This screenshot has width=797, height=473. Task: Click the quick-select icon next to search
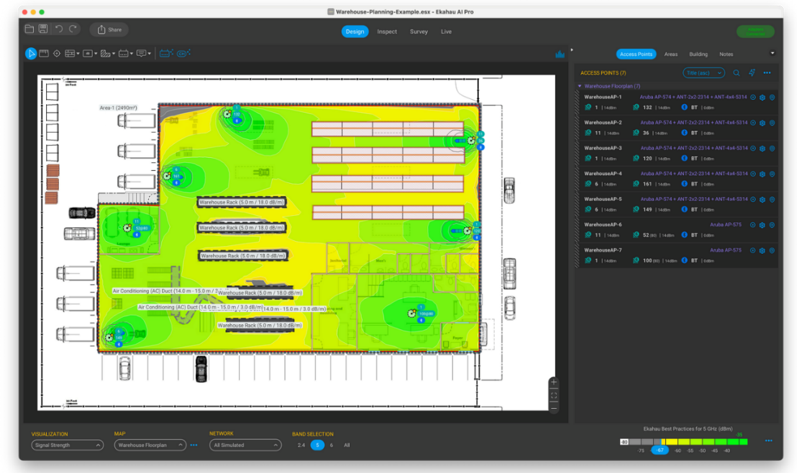pos(752,73)
